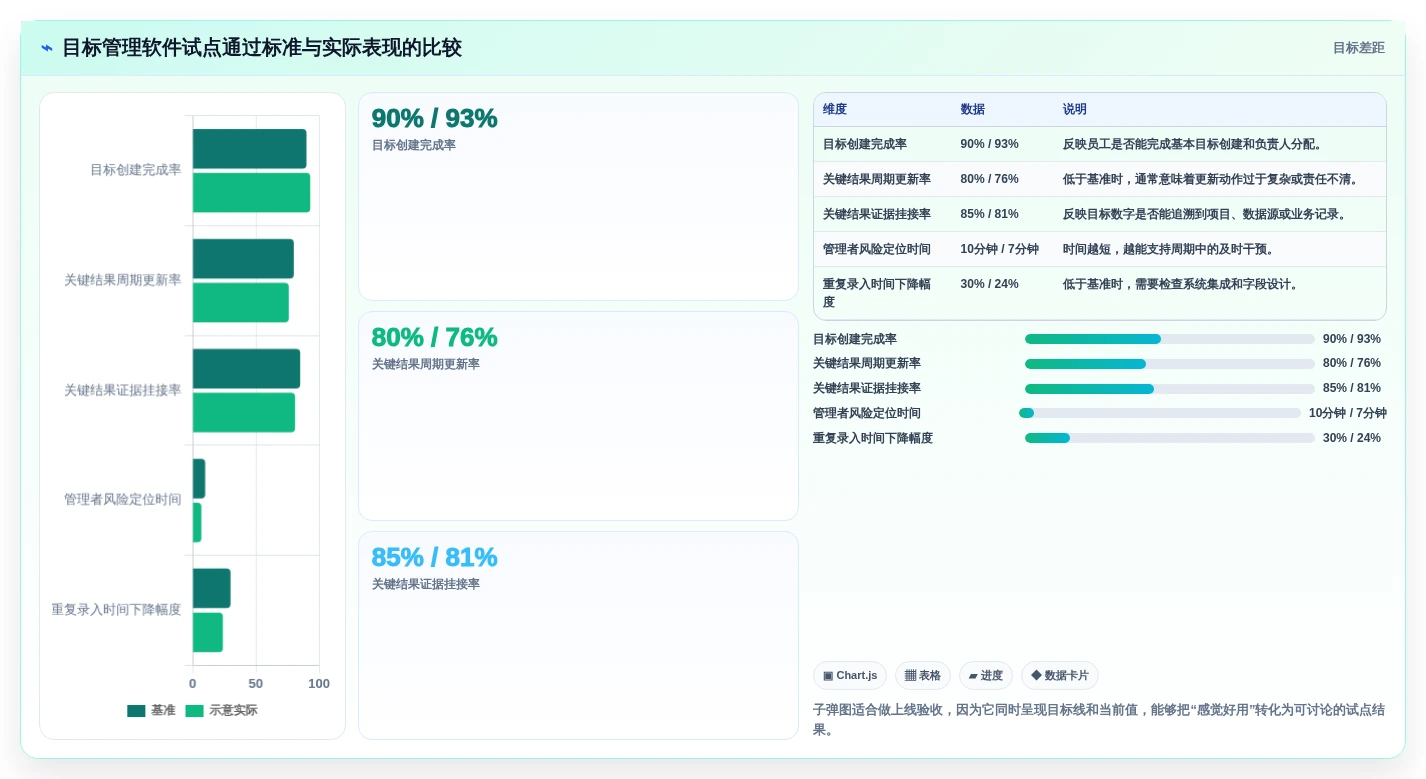Click the note 时间越短，越能支持周期中的及时干预。
Image resolution: width=1426 pixels, height=779 pixels.
pos(1169,250)
